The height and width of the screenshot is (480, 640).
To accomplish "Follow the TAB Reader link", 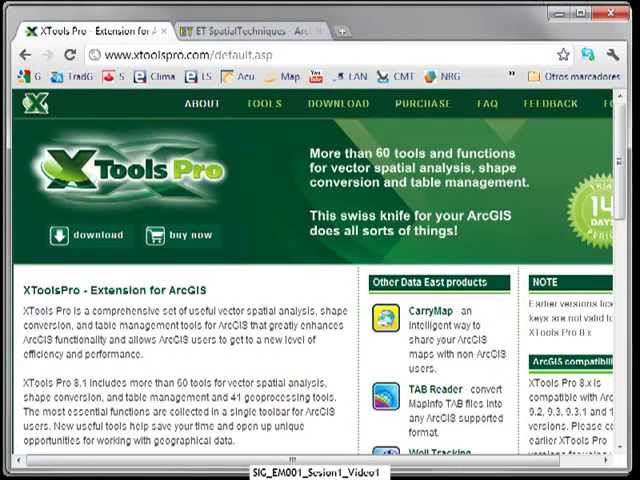I will tap(436, 389).
